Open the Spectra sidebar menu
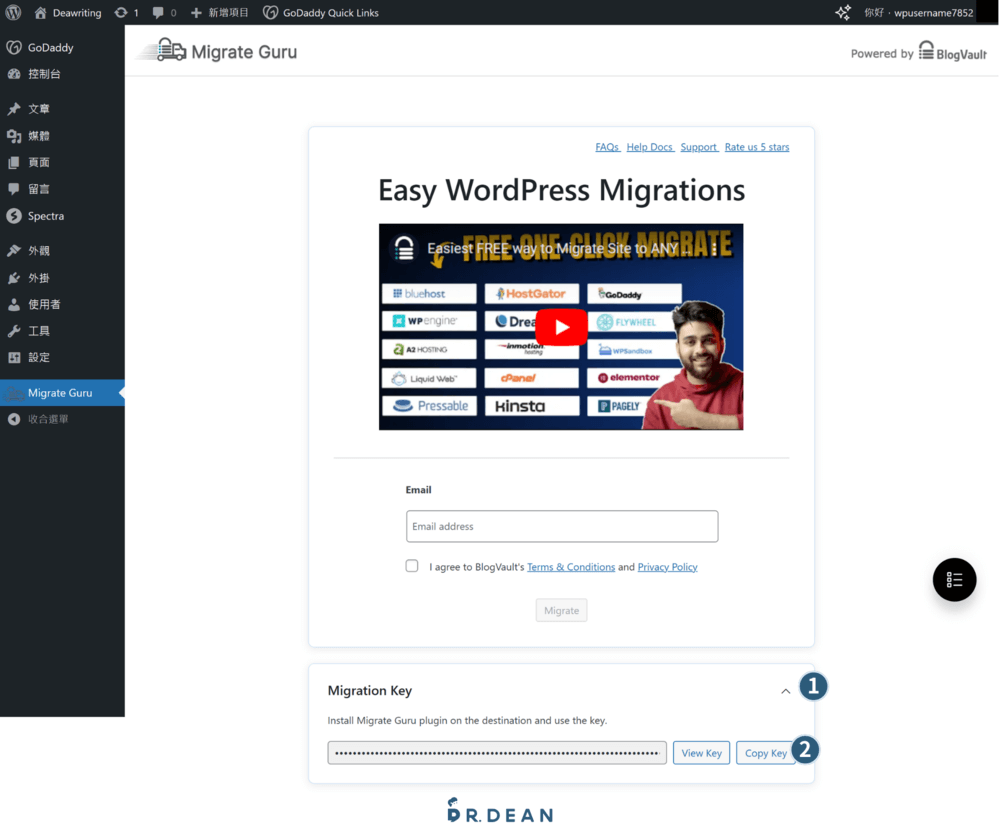The height and width of the screenshot is (833, 1000). click(62, 216)
